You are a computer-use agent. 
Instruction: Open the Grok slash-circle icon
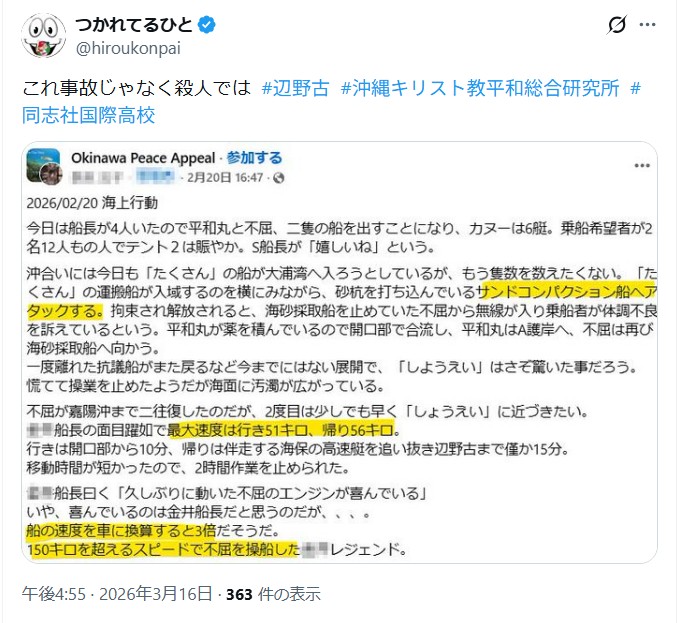pos(617,25)
